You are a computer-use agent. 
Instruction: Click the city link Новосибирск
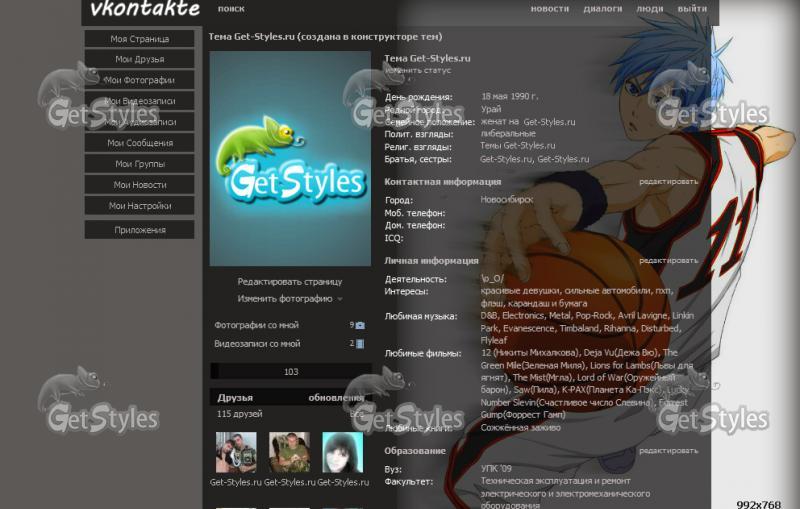coord(507,199)
